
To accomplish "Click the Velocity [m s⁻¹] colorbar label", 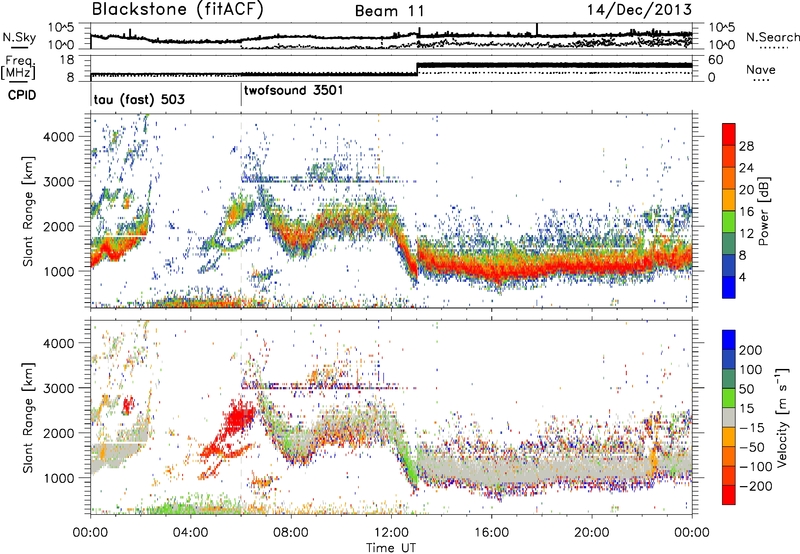I will [781, 417].
